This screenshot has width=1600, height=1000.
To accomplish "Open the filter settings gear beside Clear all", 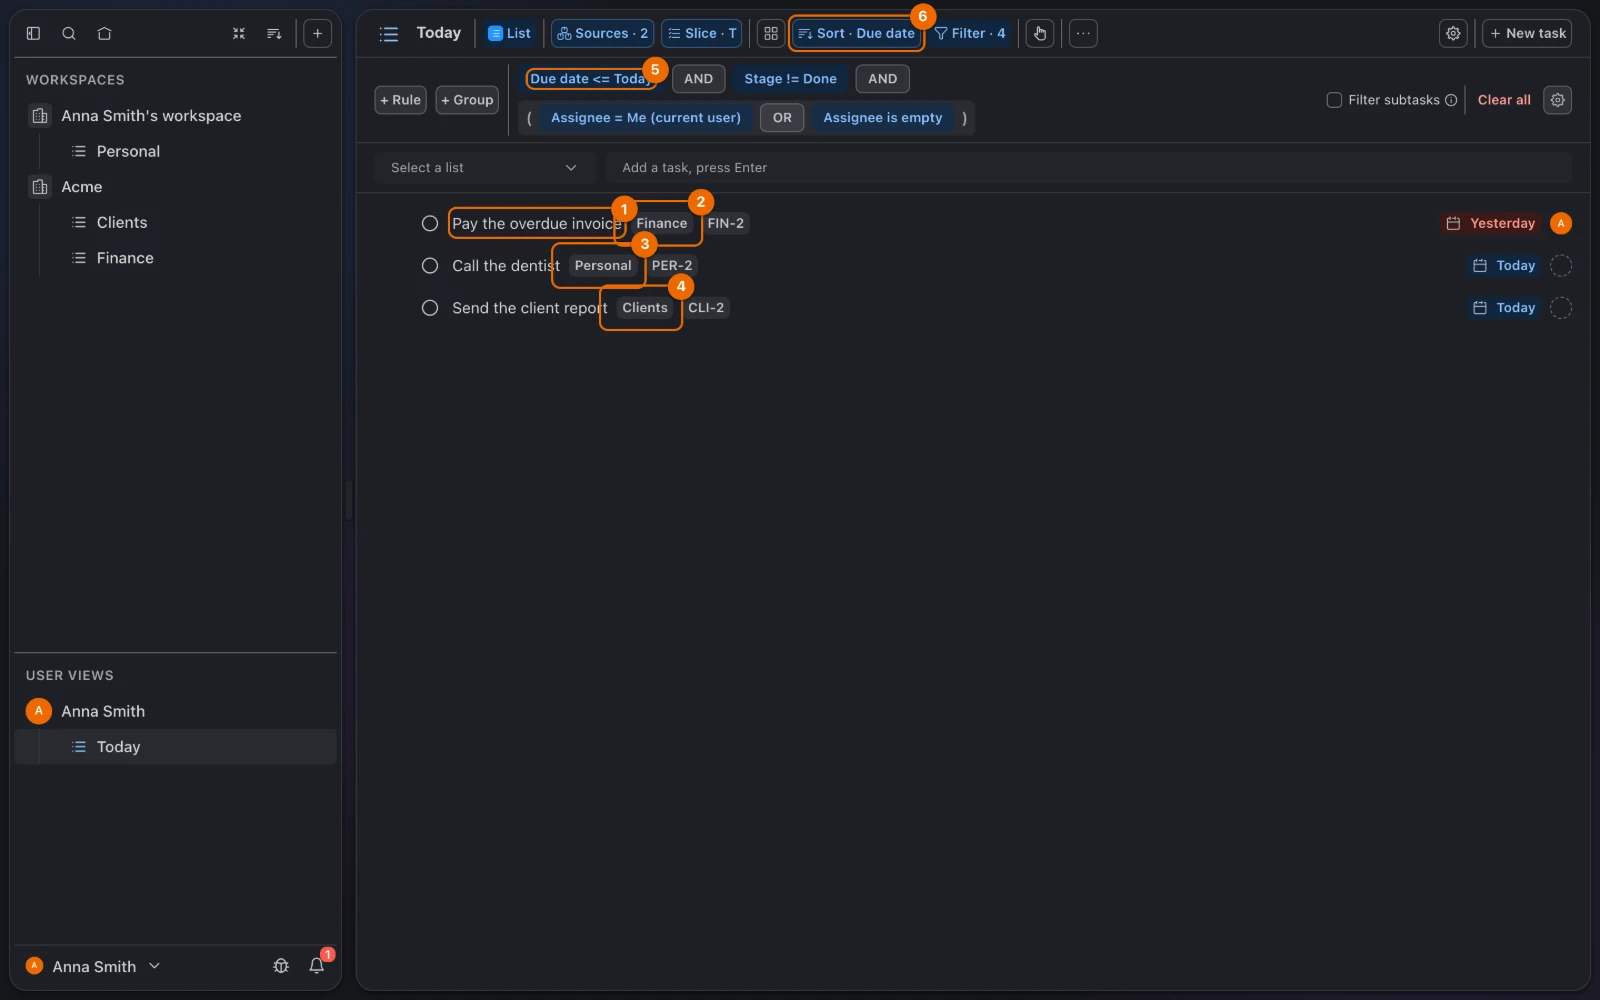I will [x=1557, y=100].
